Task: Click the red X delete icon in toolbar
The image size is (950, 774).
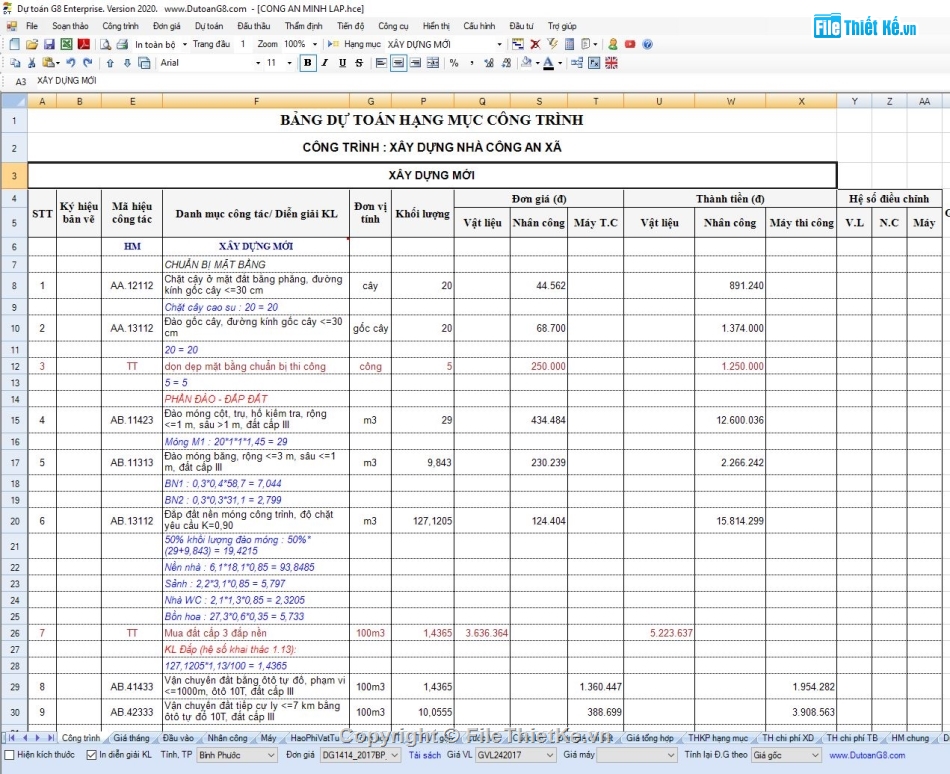Action: coord(535,44)
